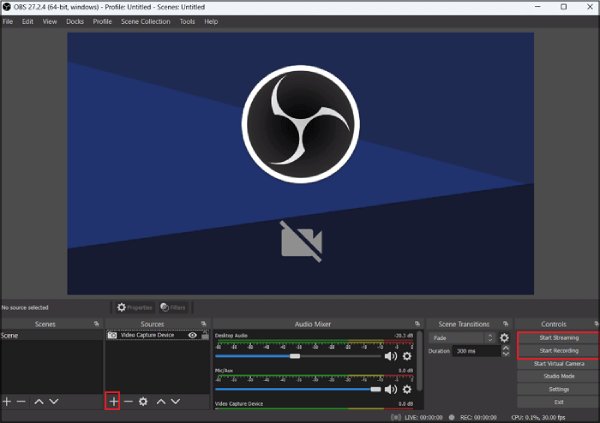Viewport: 600px width, 423px height.
Task: Open the View menu
Action: 50,21
